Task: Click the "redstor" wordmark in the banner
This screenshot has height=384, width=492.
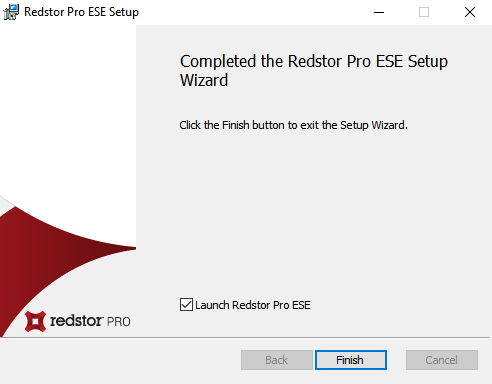Action: pos(76,321)
